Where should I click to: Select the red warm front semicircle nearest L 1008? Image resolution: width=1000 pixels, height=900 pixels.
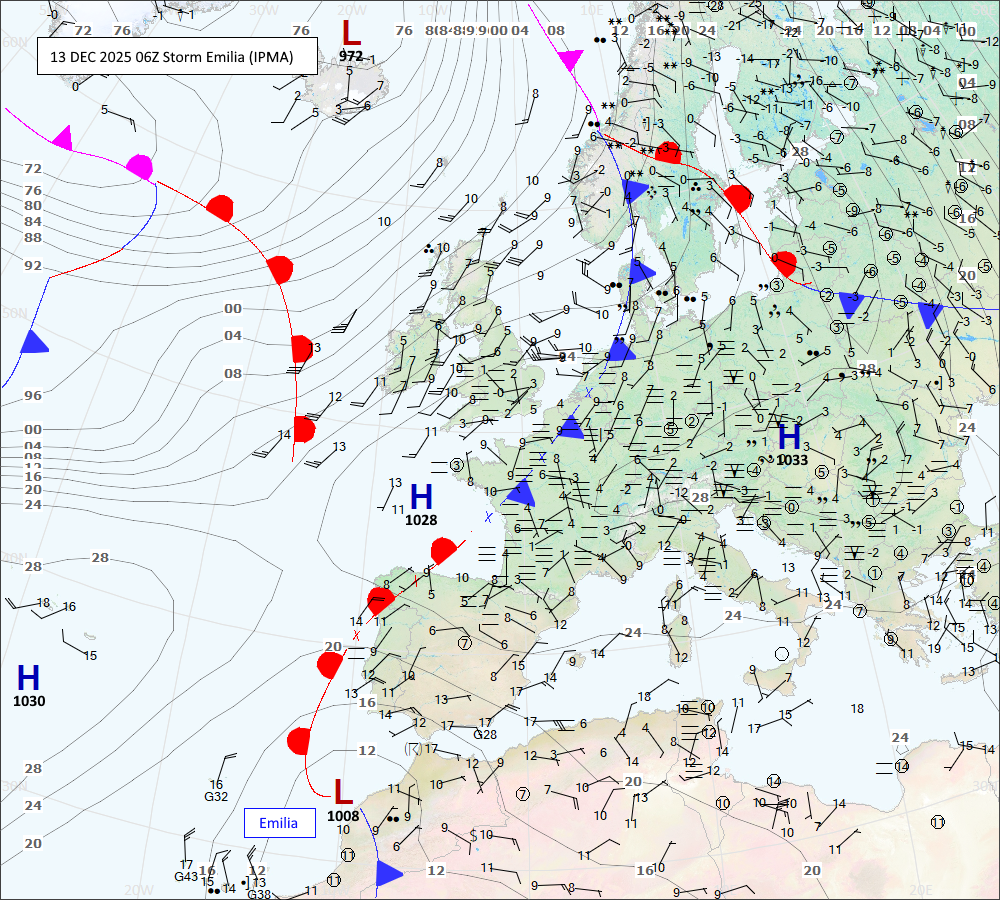(299, 741)
